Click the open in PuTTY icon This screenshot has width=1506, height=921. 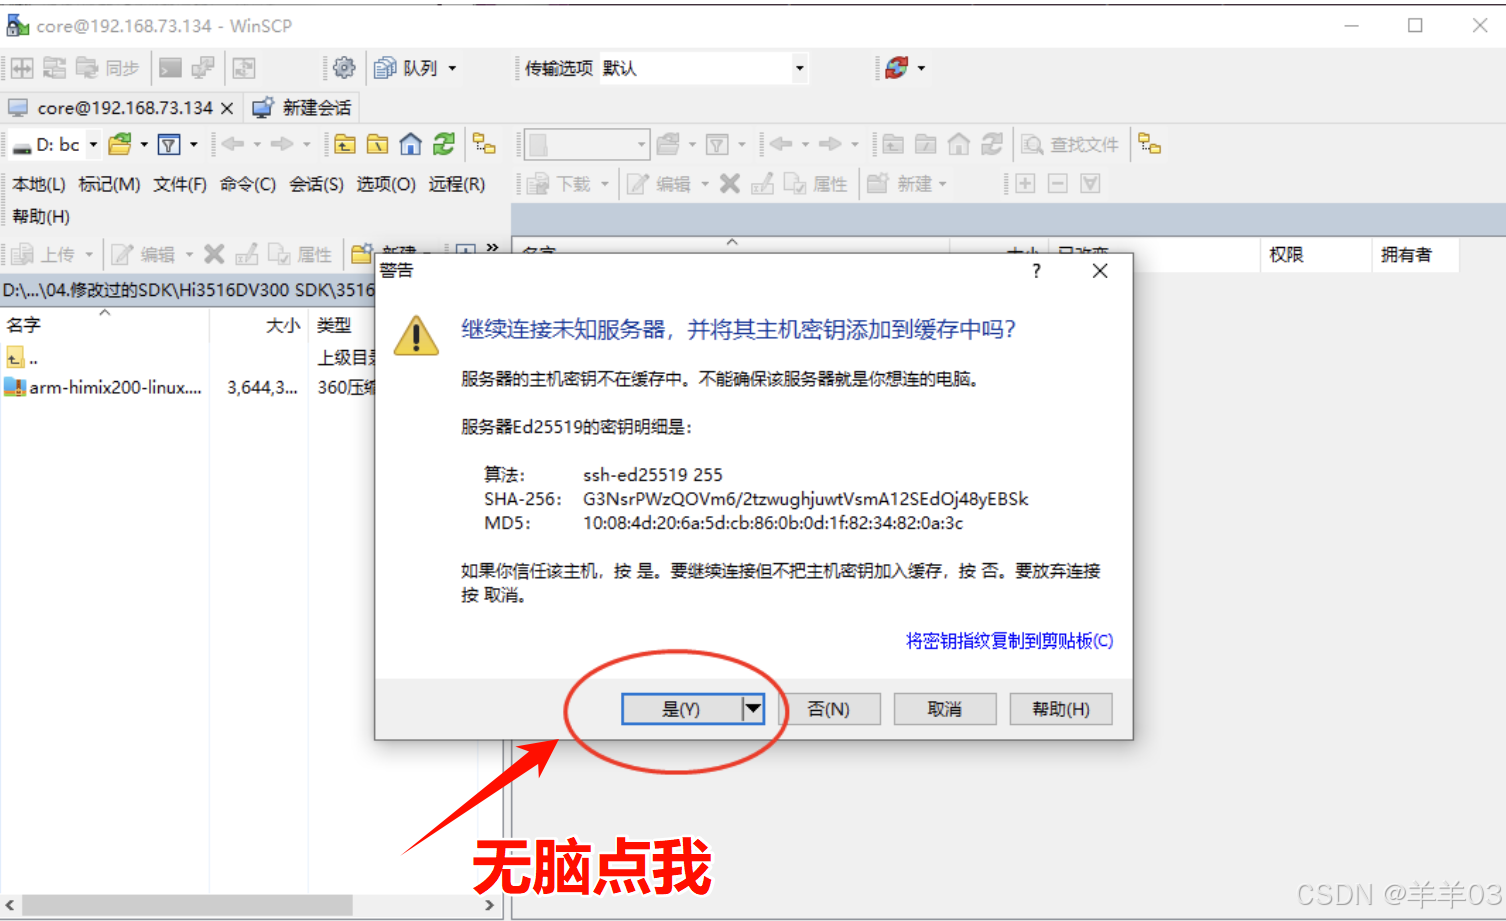coord(203,68)
